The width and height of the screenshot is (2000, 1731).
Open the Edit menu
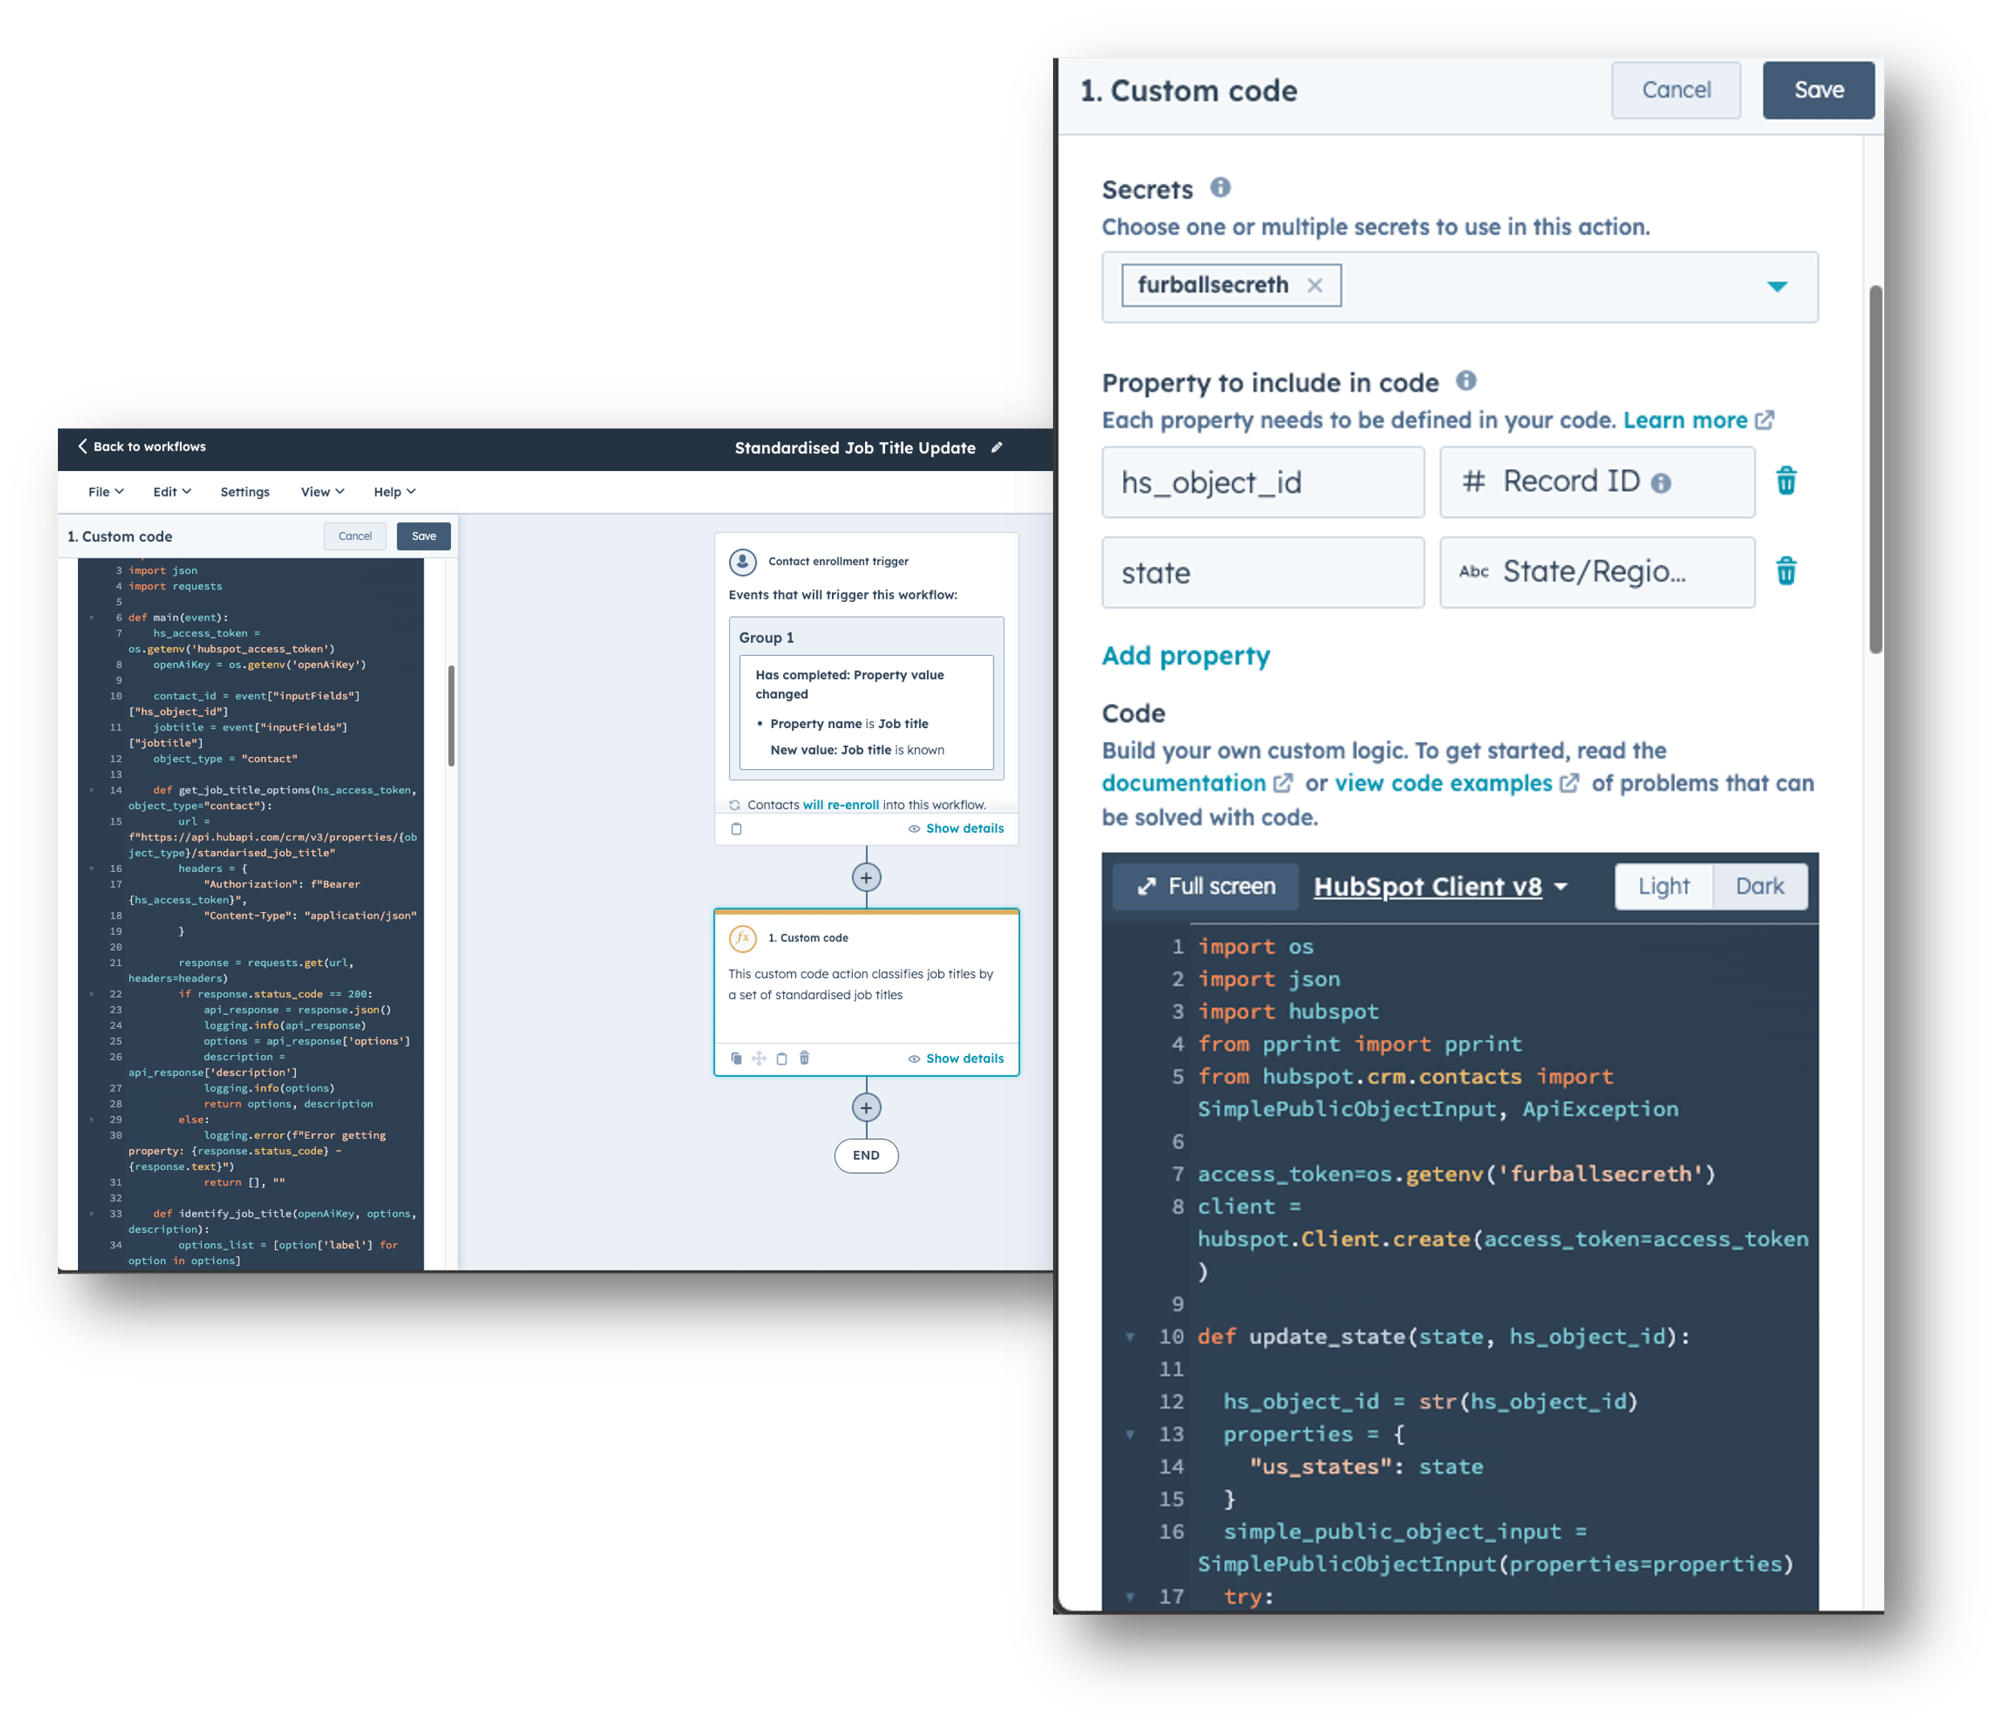coord(171,491)
